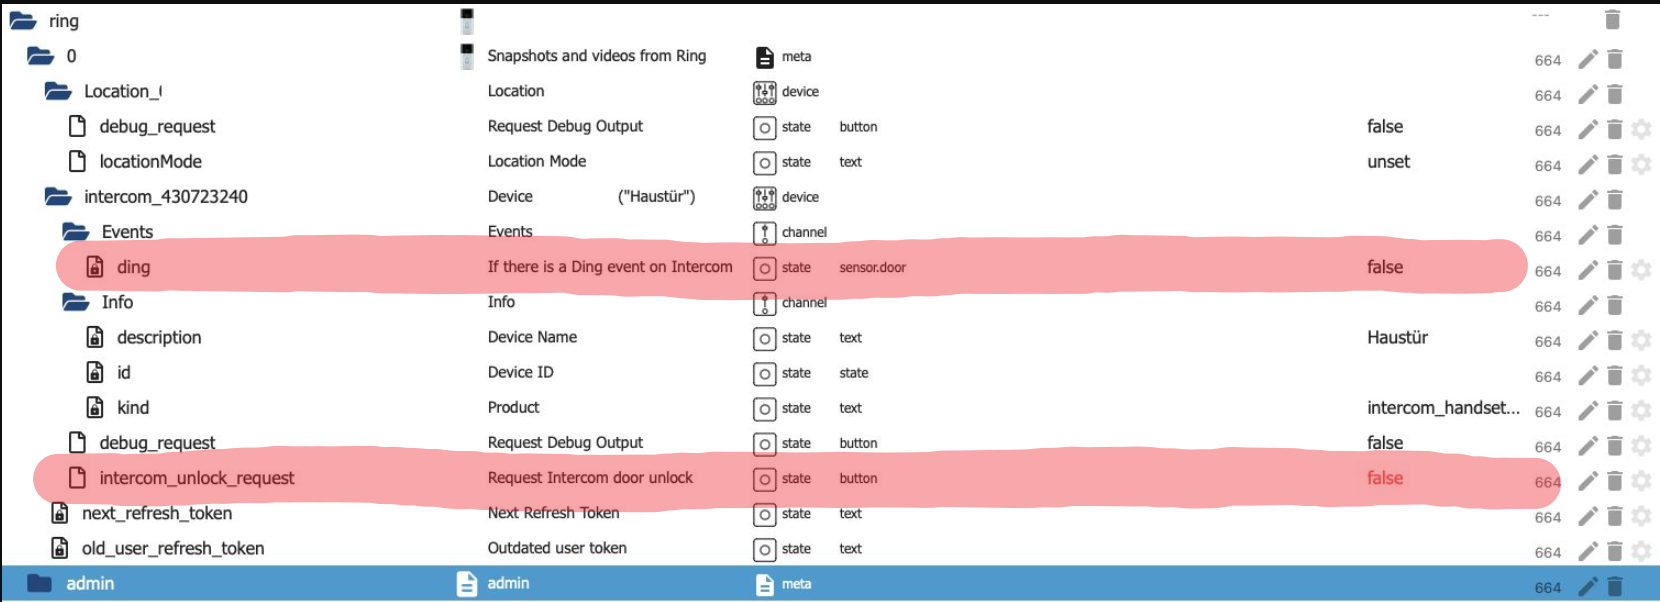Screen dimensions: 1660x602
Task: Toggle false value of intercom_unlock_request
Action: pyautogui.click(x=1385, y=478)
